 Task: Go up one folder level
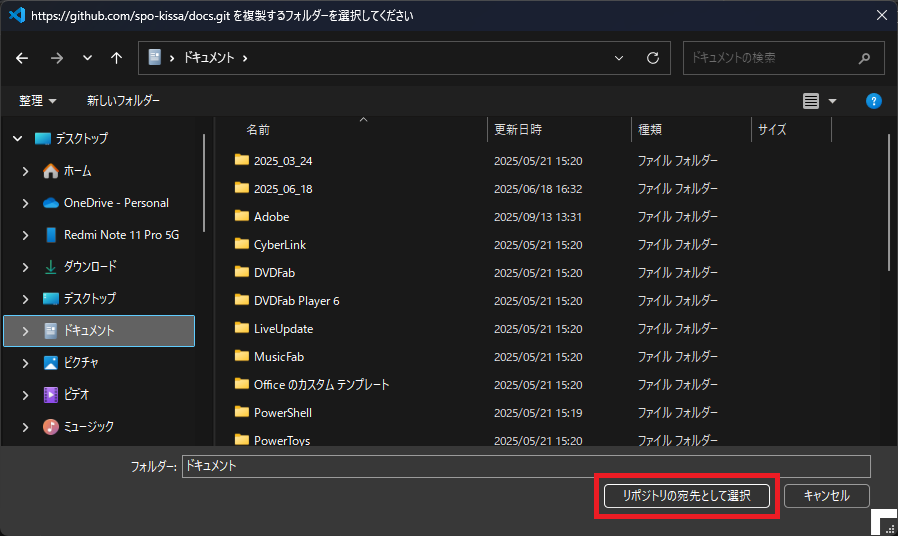pos(116,58)
